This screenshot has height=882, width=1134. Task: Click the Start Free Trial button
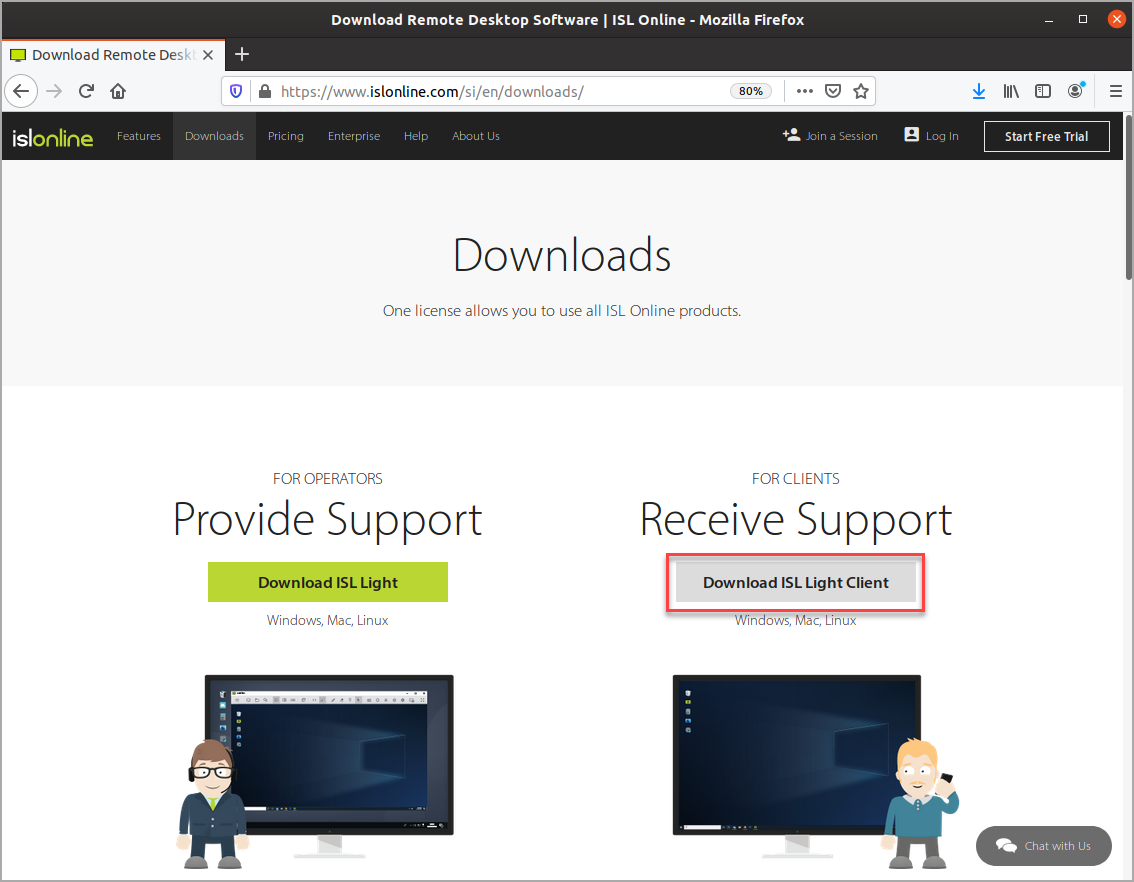(1046, 136)
